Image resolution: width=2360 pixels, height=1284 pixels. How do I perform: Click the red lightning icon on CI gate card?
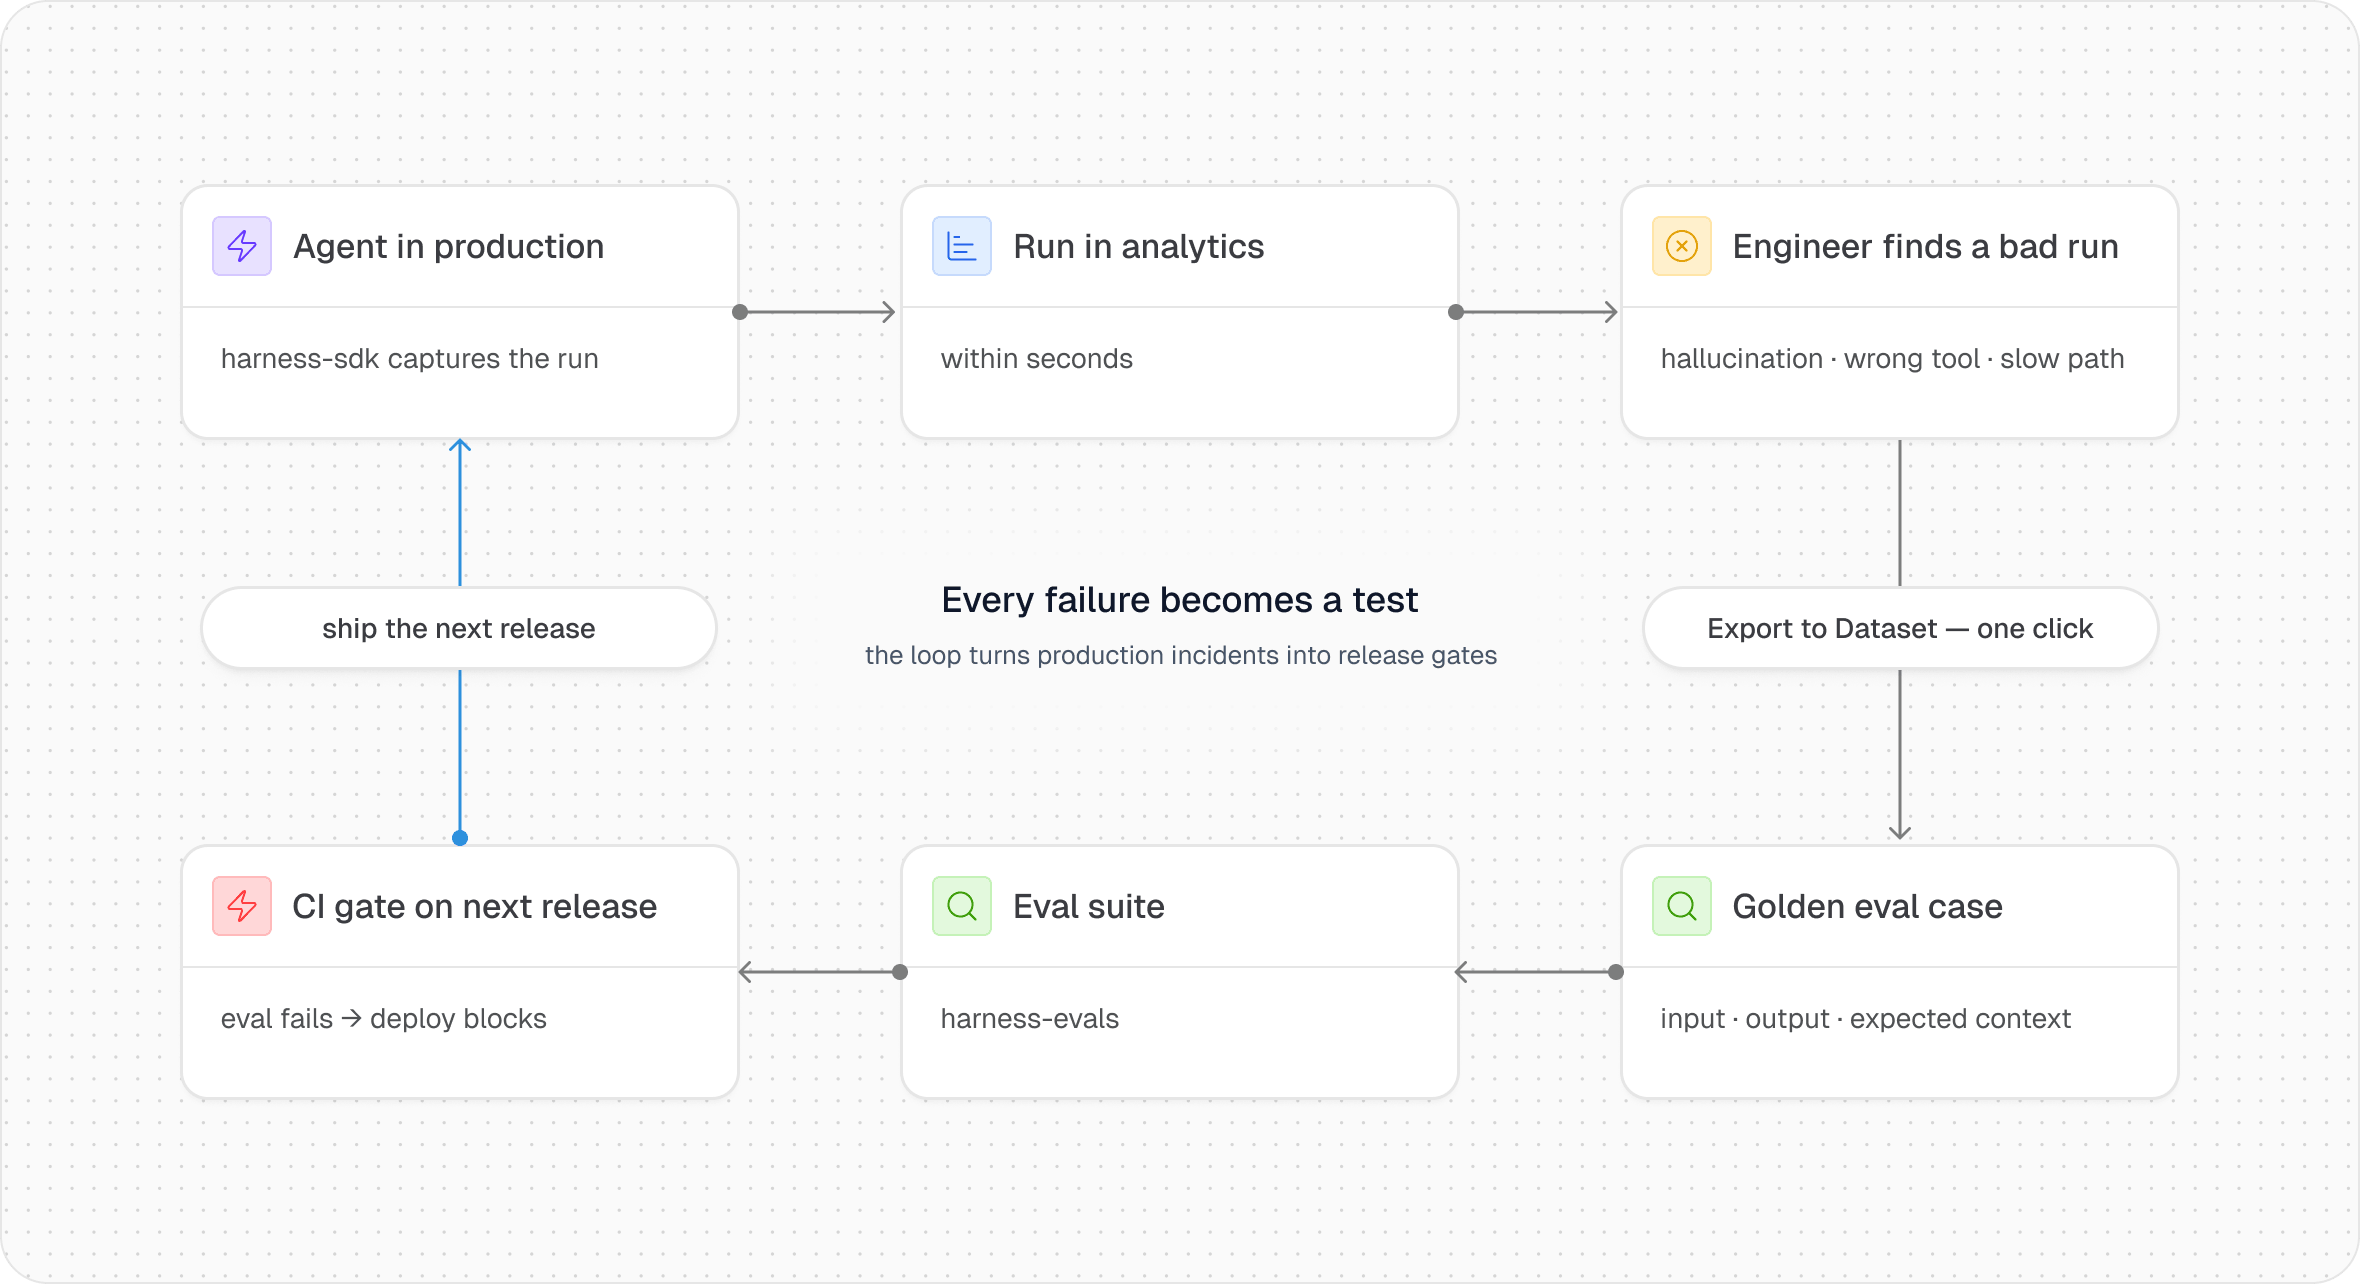coord(242,906)
